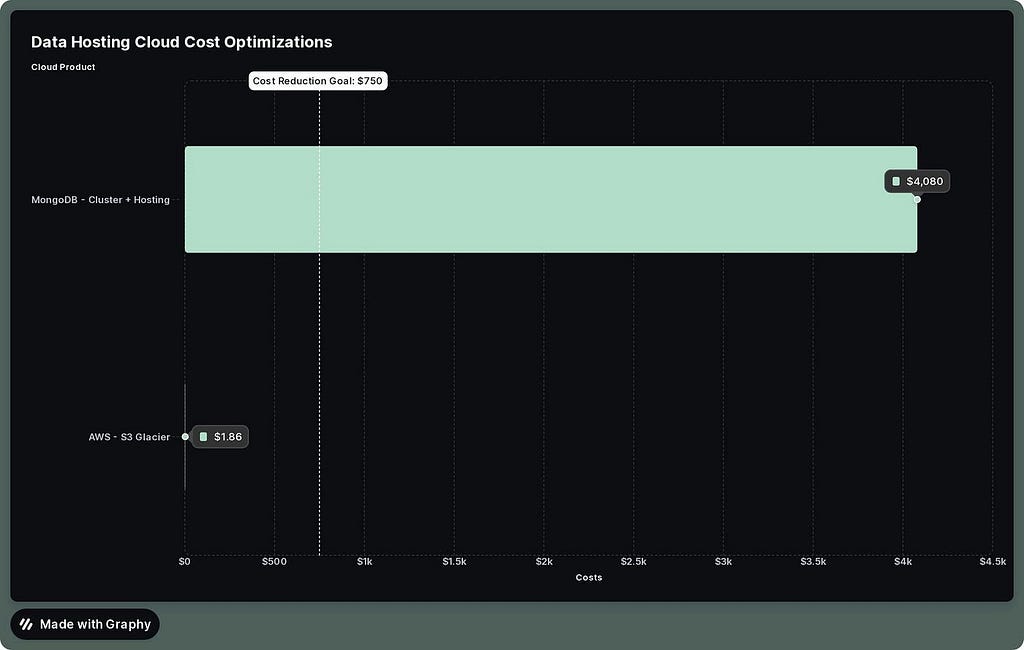Click the $4.5k axis tick label
The width and height of the screenshot is (1024, 650).
pyautogui.click(x=993, y=561)
